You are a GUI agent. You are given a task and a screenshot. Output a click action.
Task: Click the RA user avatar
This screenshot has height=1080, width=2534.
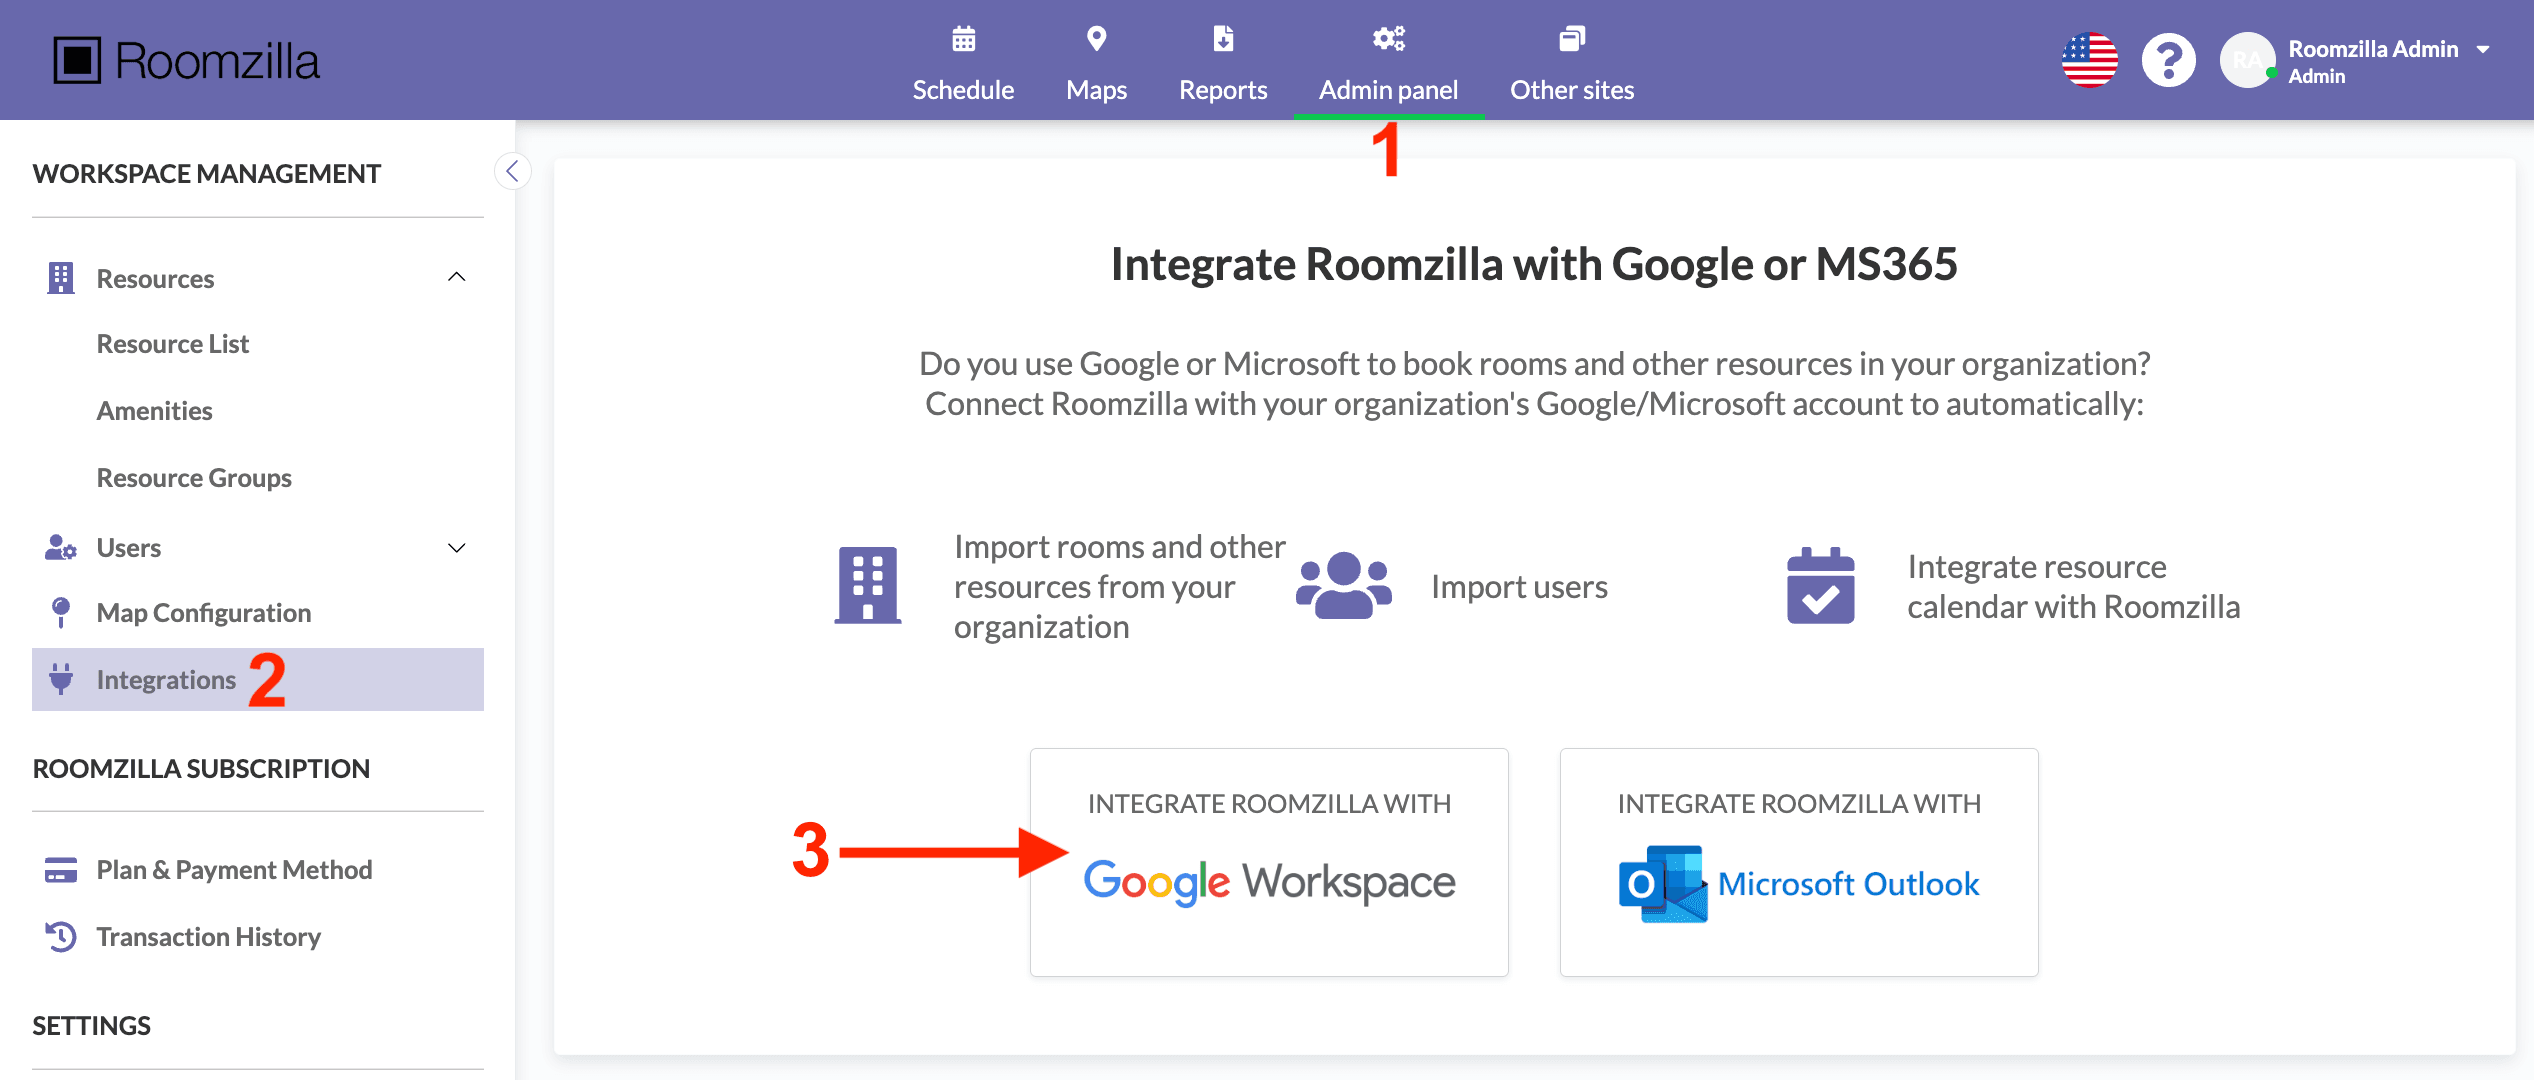(x=2247, y=61)
